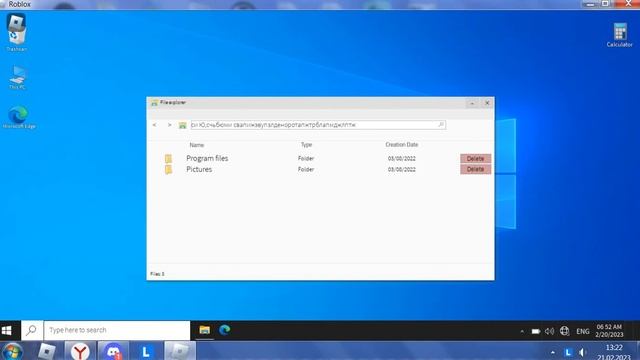
Task: Click the search magnifier in address bar
Action: [441, 124]
